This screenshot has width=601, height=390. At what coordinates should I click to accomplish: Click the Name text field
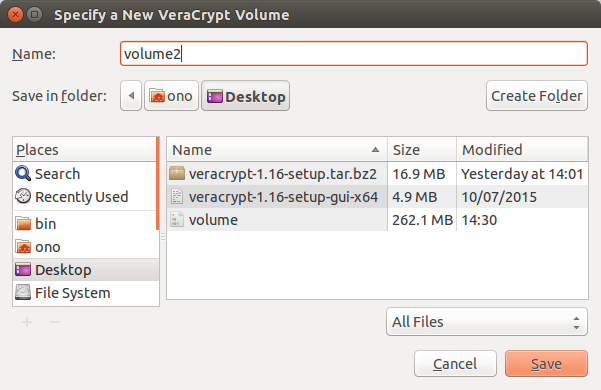coord(354,54)
